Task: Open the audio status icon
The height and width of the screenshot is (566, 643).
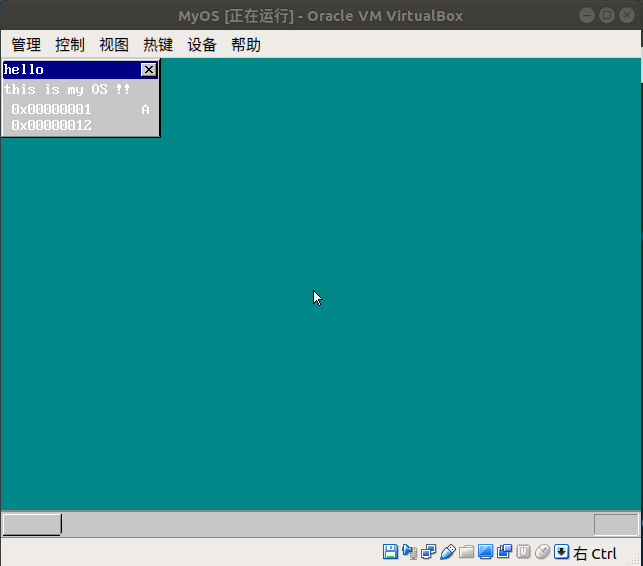Action: coord(410,552)
